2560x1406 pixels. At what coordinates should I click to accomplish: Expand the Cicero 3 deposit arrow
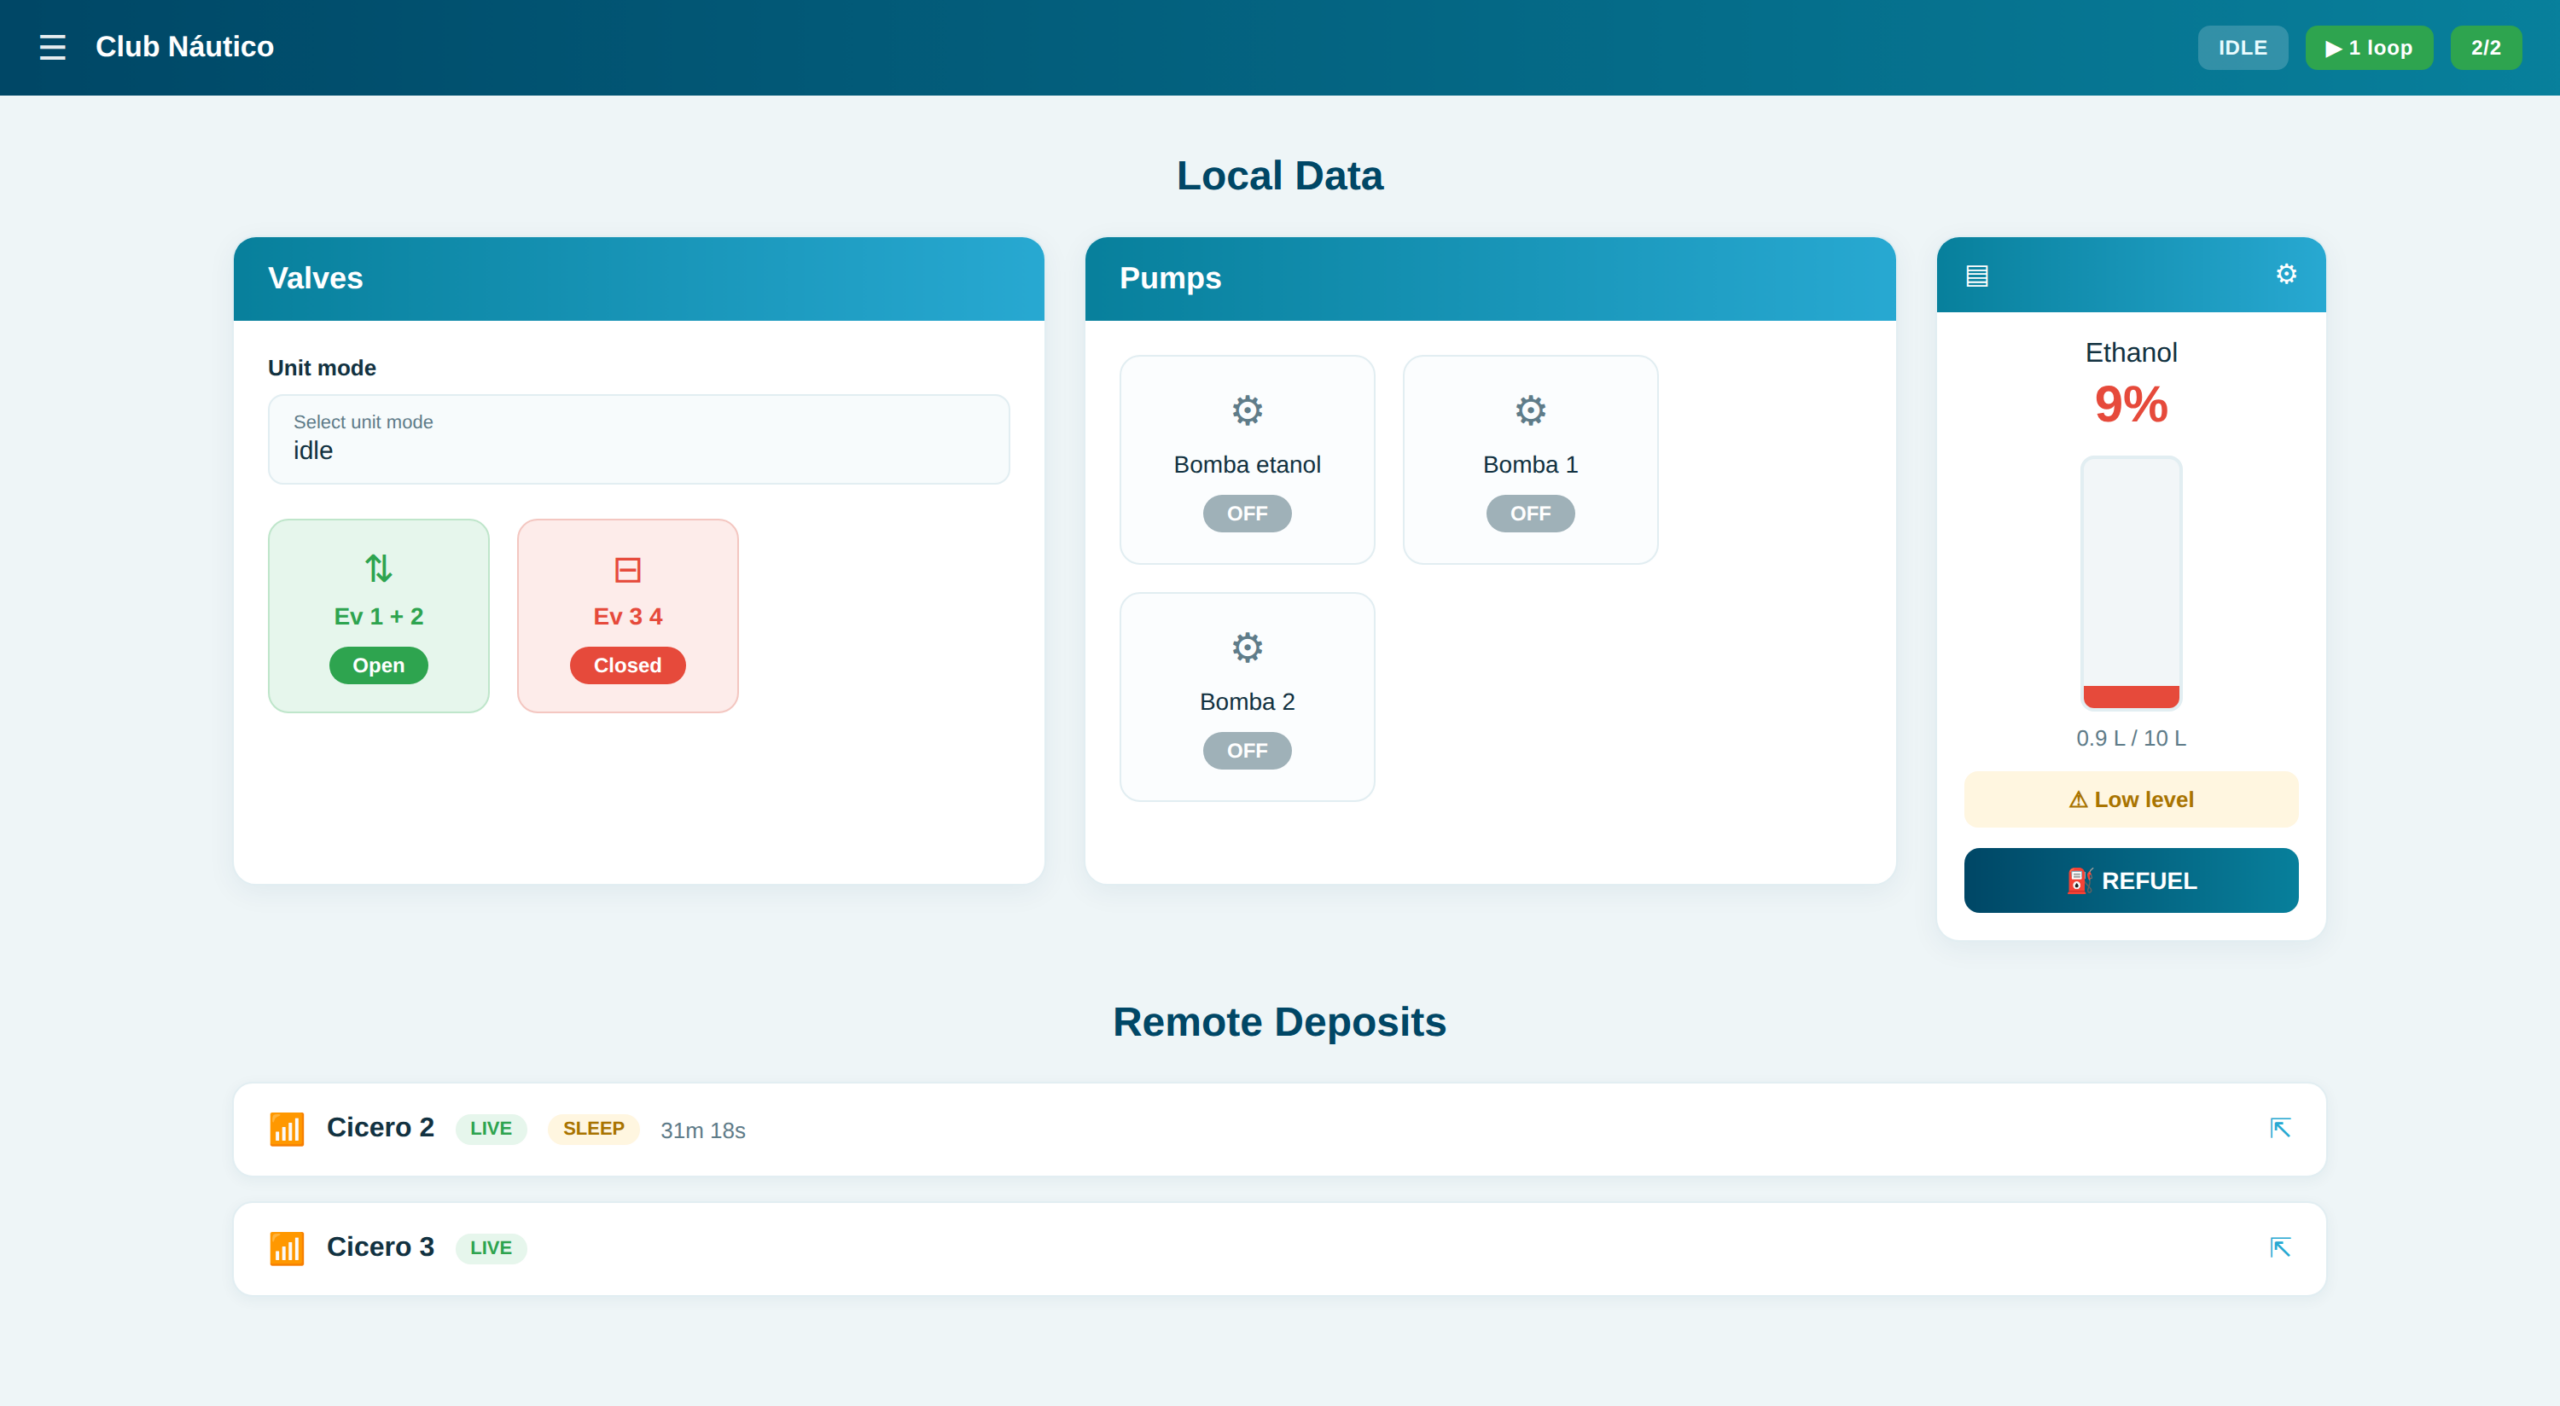[x=2280, y=1247]
